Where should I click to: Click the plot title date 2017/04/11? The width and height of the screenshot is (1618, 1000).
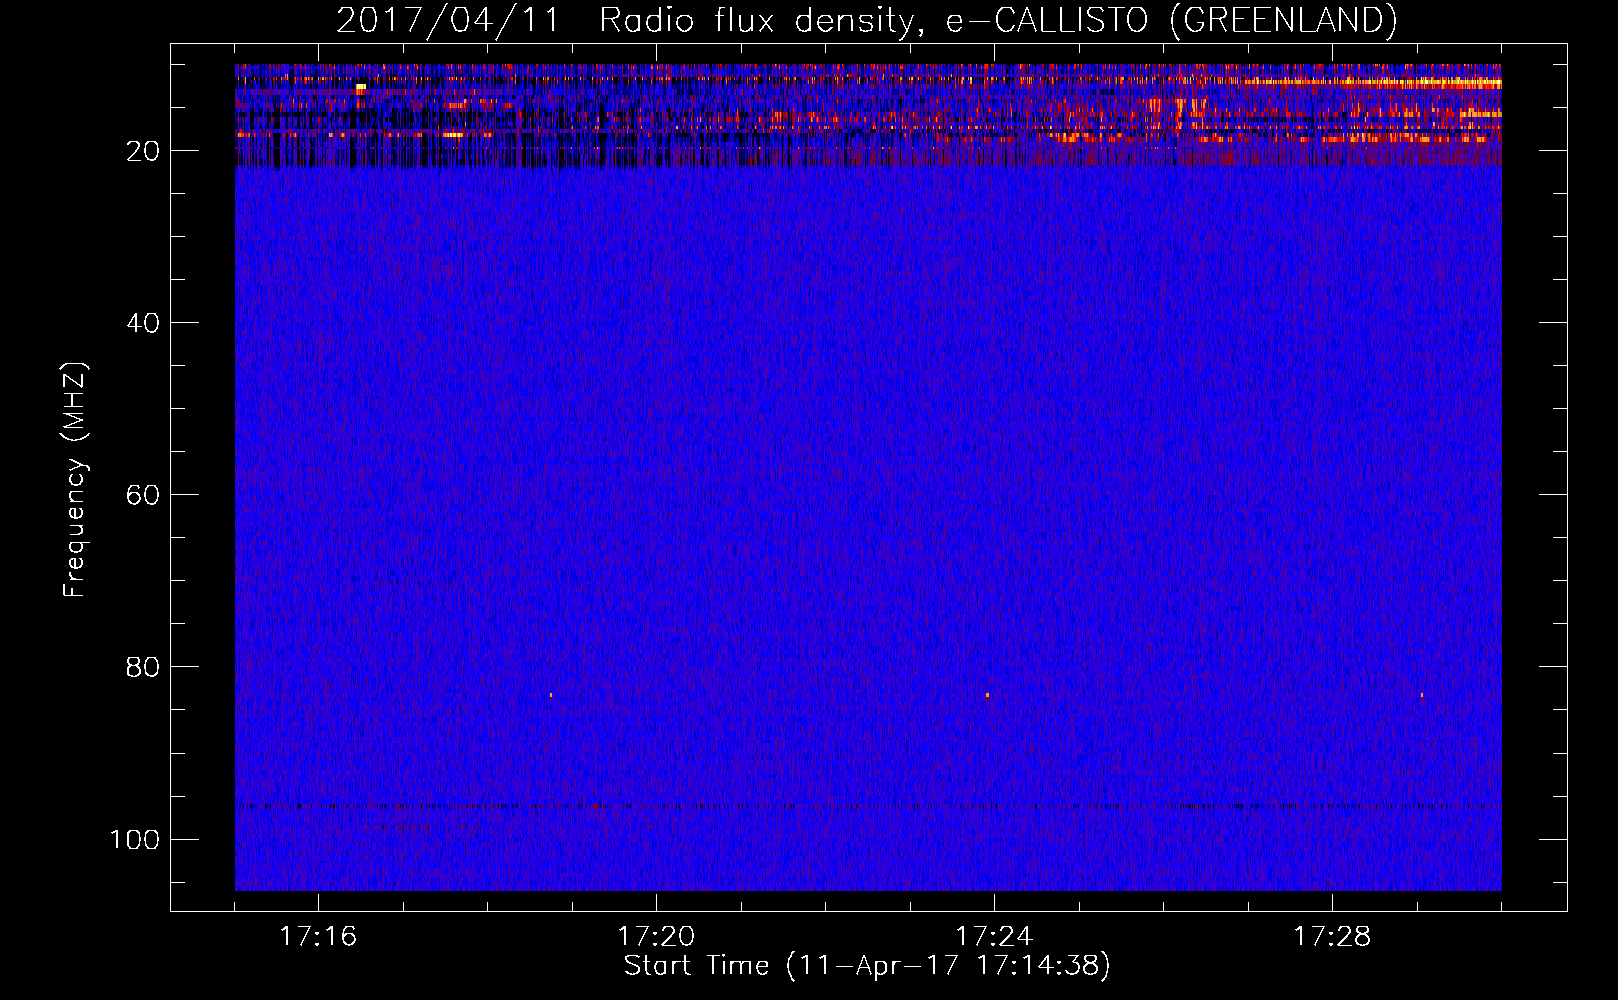click(448, 21)
